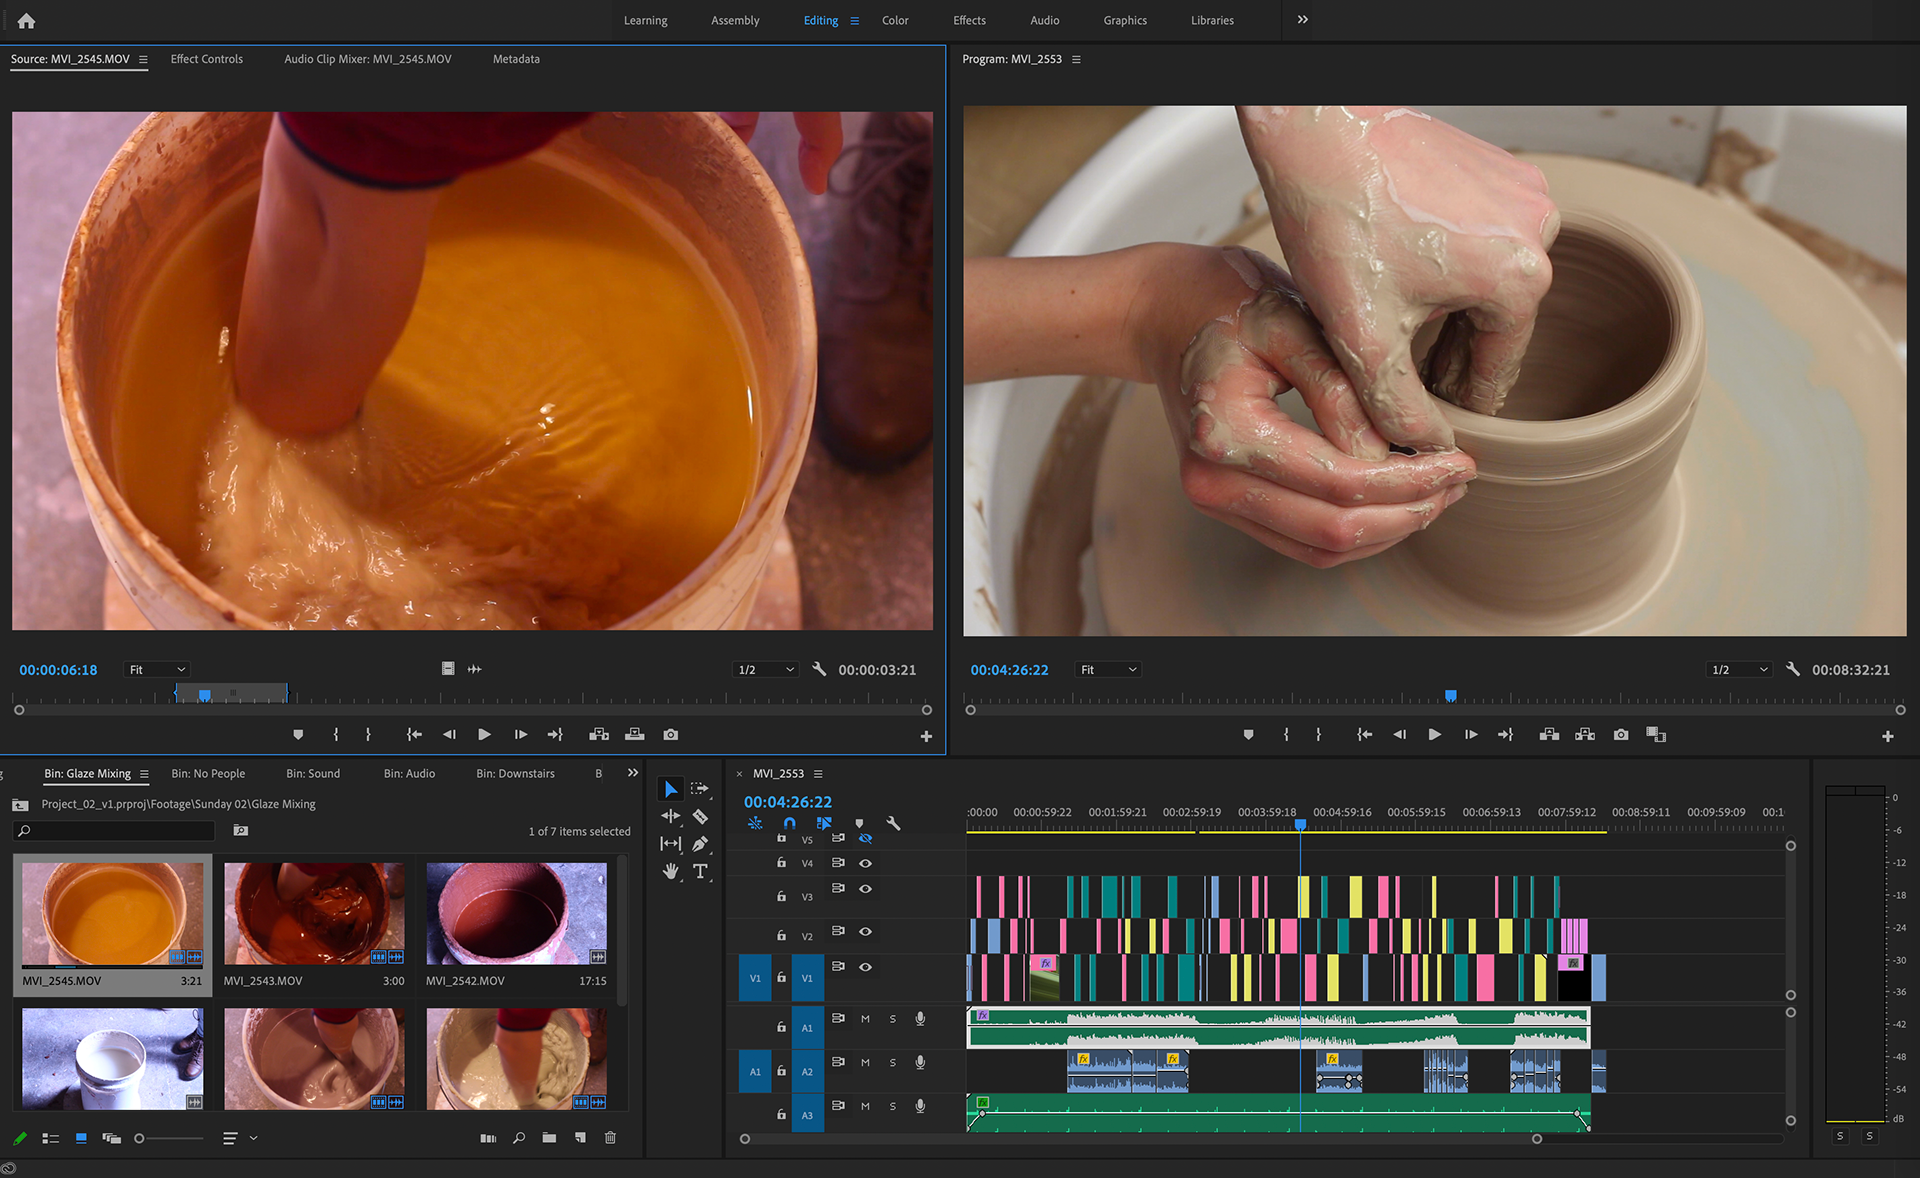Open Program monitor 1/2 resolution dropdown

1739,670
